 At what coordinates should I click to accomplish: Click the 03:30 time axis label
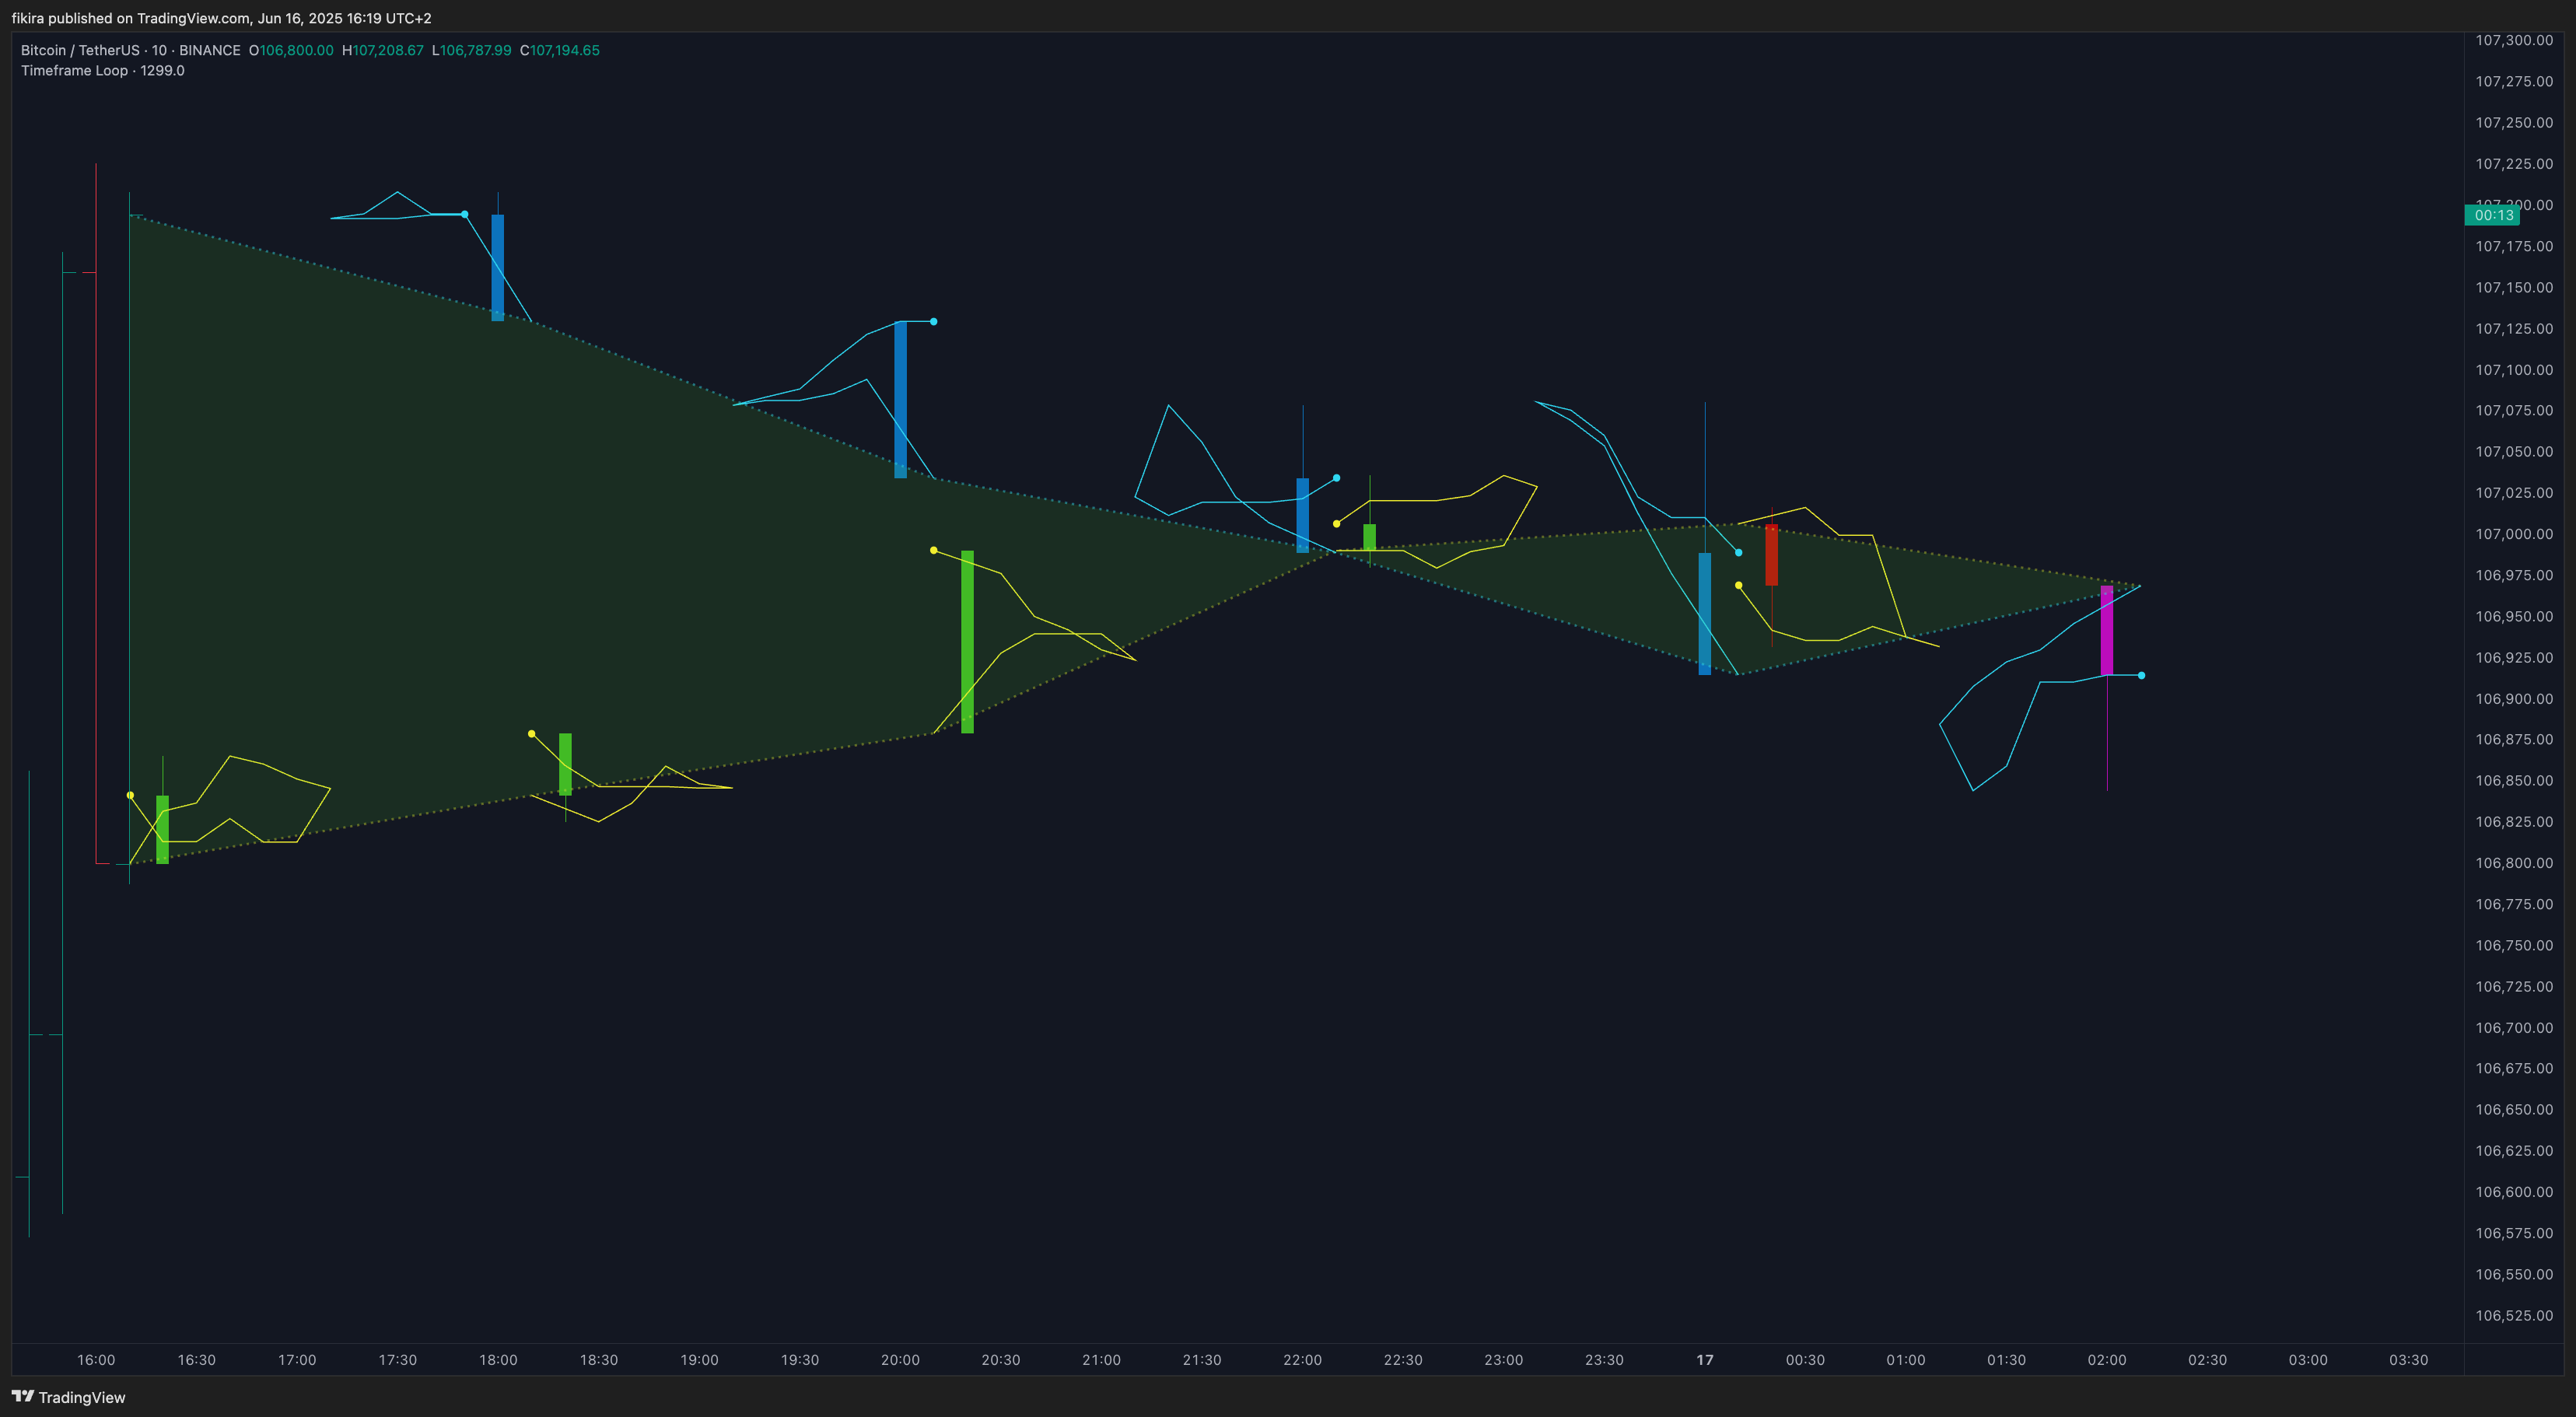click(2408, 1360)
